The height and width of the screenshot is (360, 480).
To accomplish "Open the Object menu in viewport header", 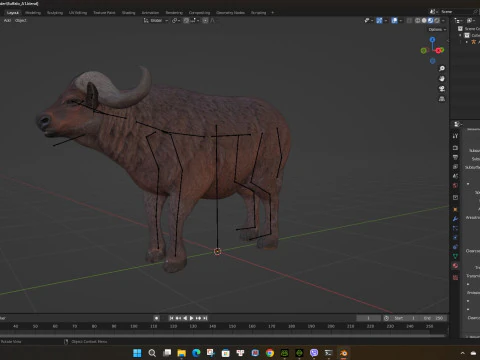I will tap(21, 21).
